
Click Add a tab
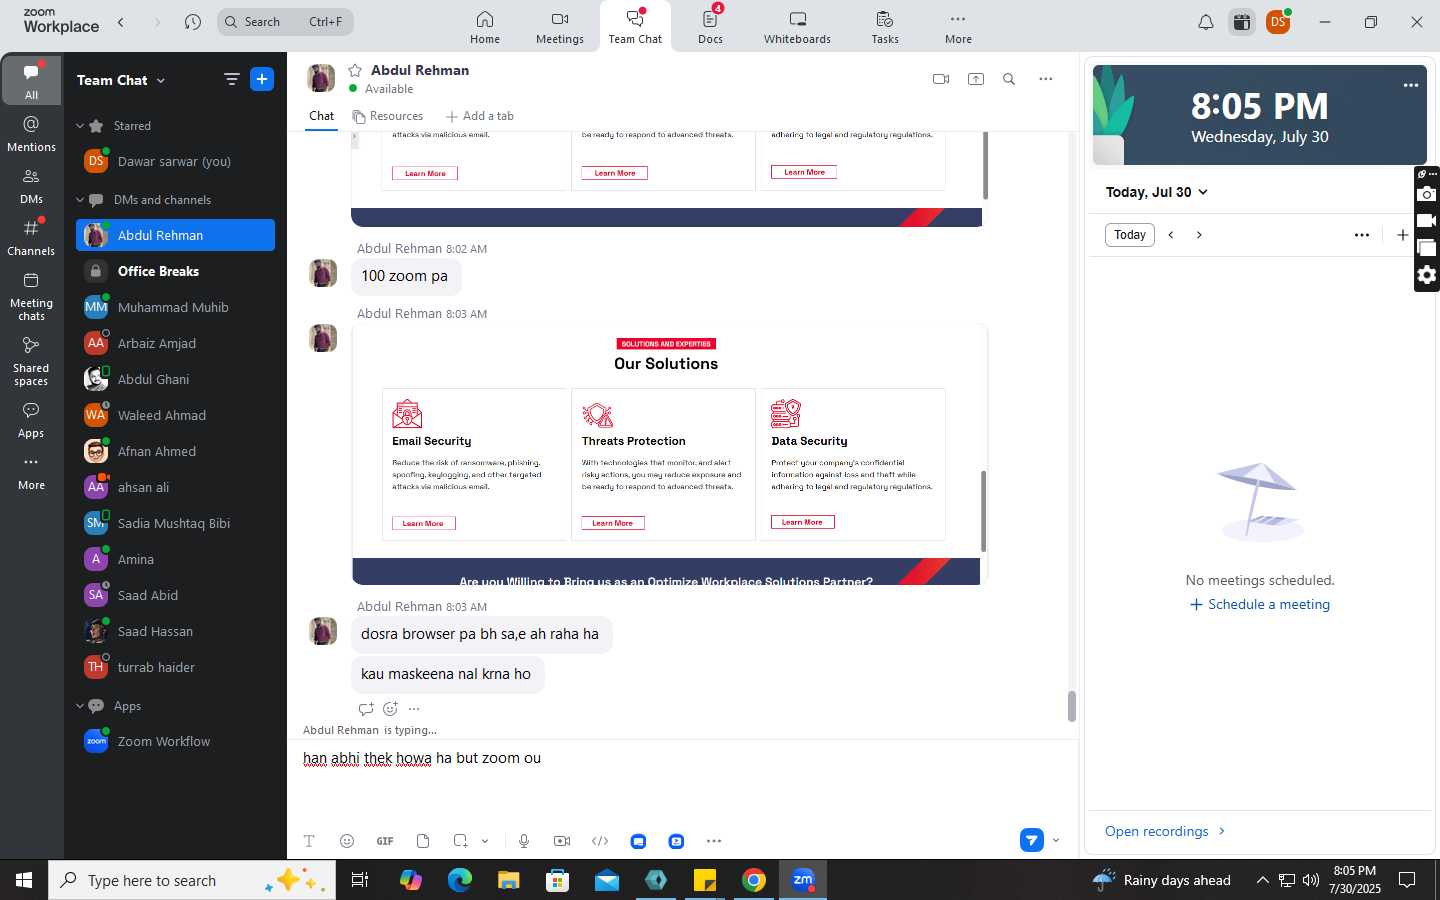pyautogui.click(x=480, y=116)
